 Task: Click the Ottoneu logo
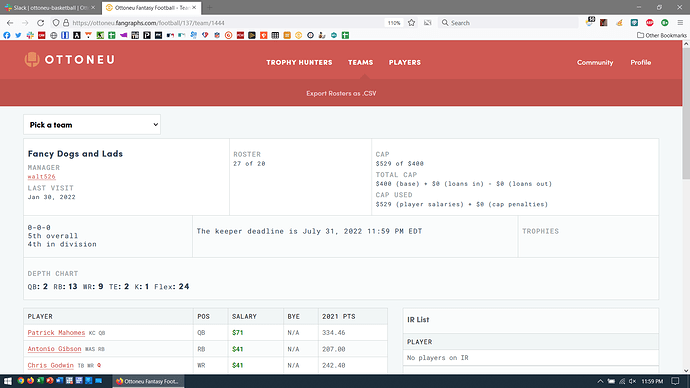70,60
